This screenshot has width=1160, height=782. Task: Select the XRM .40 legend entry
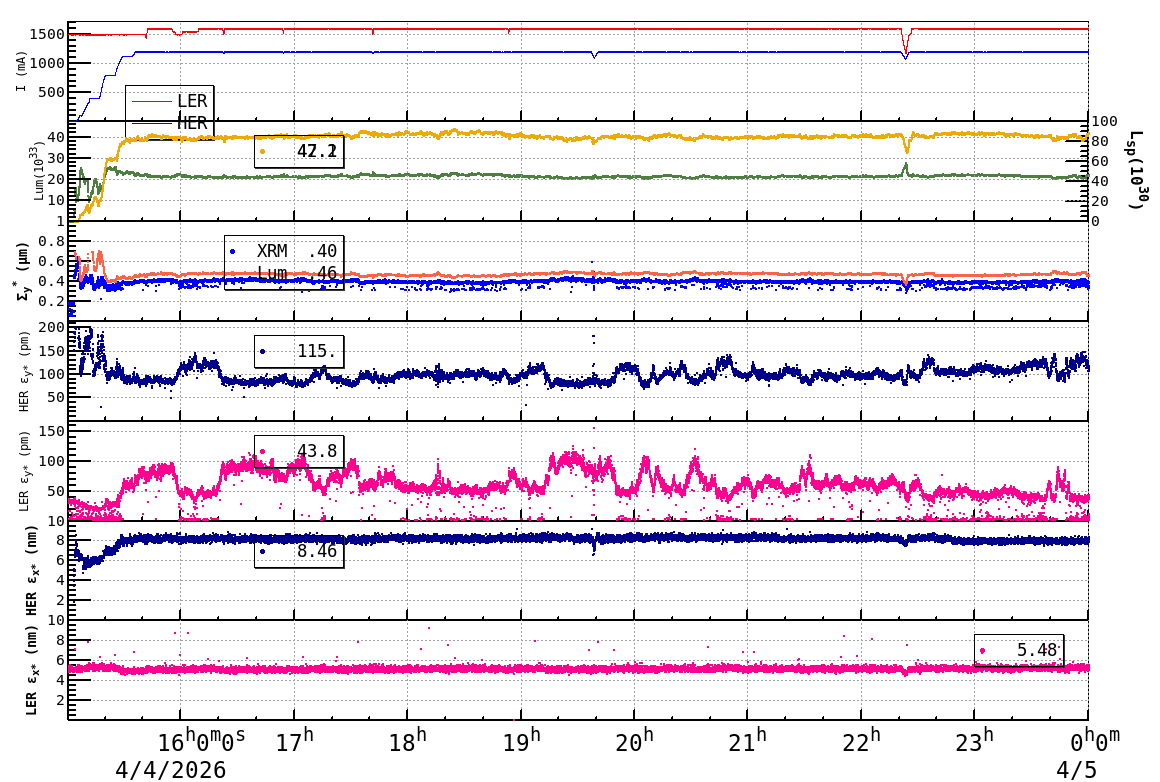284,252
